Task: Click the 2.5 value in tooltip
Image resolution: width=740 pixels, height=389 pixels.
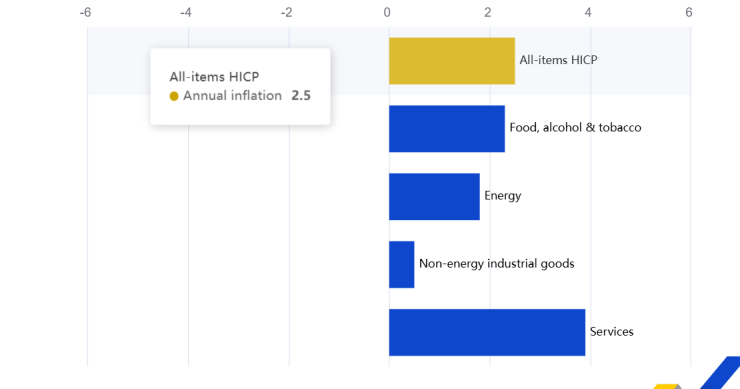Action: (301, 95)
